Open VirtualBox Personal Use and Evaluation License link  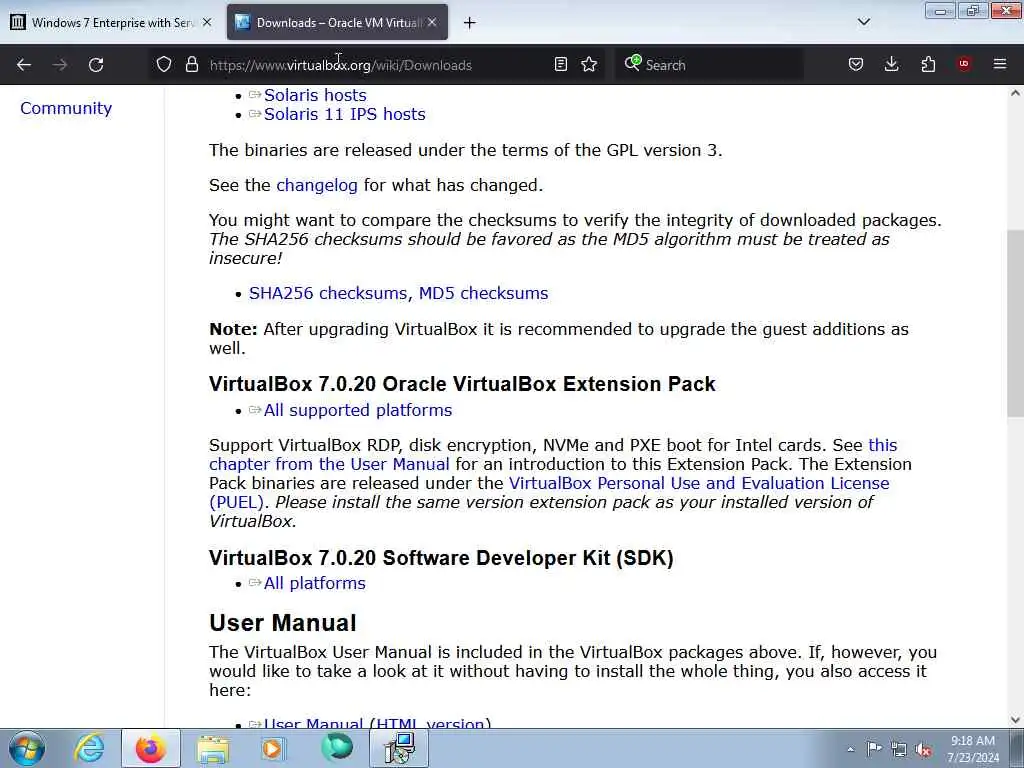click(x=699, y=483)
